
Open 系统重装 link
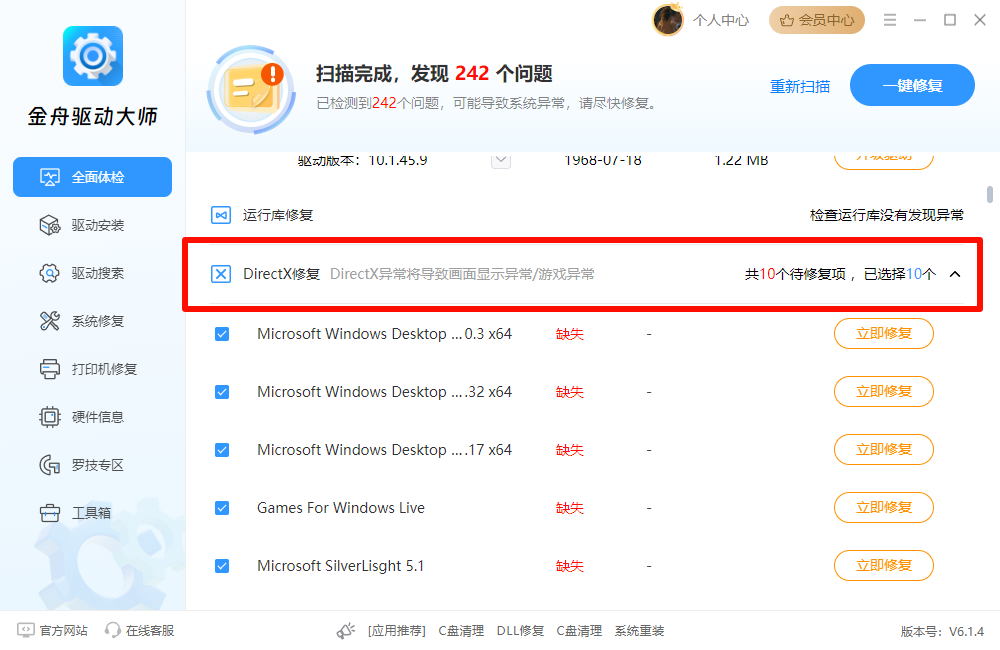(x=639, y=631)
